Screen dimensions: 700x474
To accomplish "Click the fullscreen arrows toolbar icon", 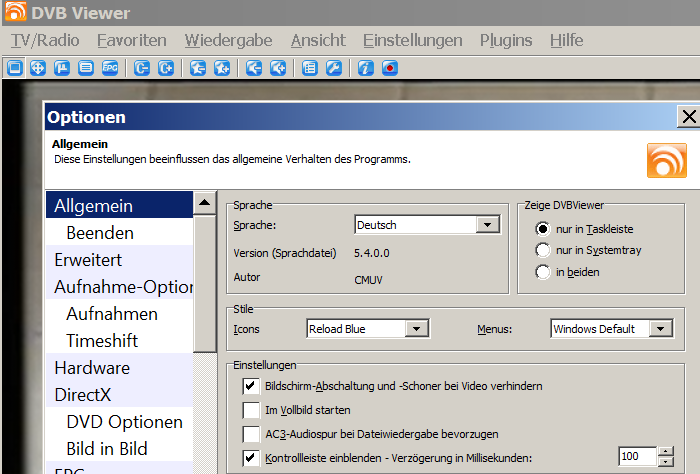I will pos(38,68).
